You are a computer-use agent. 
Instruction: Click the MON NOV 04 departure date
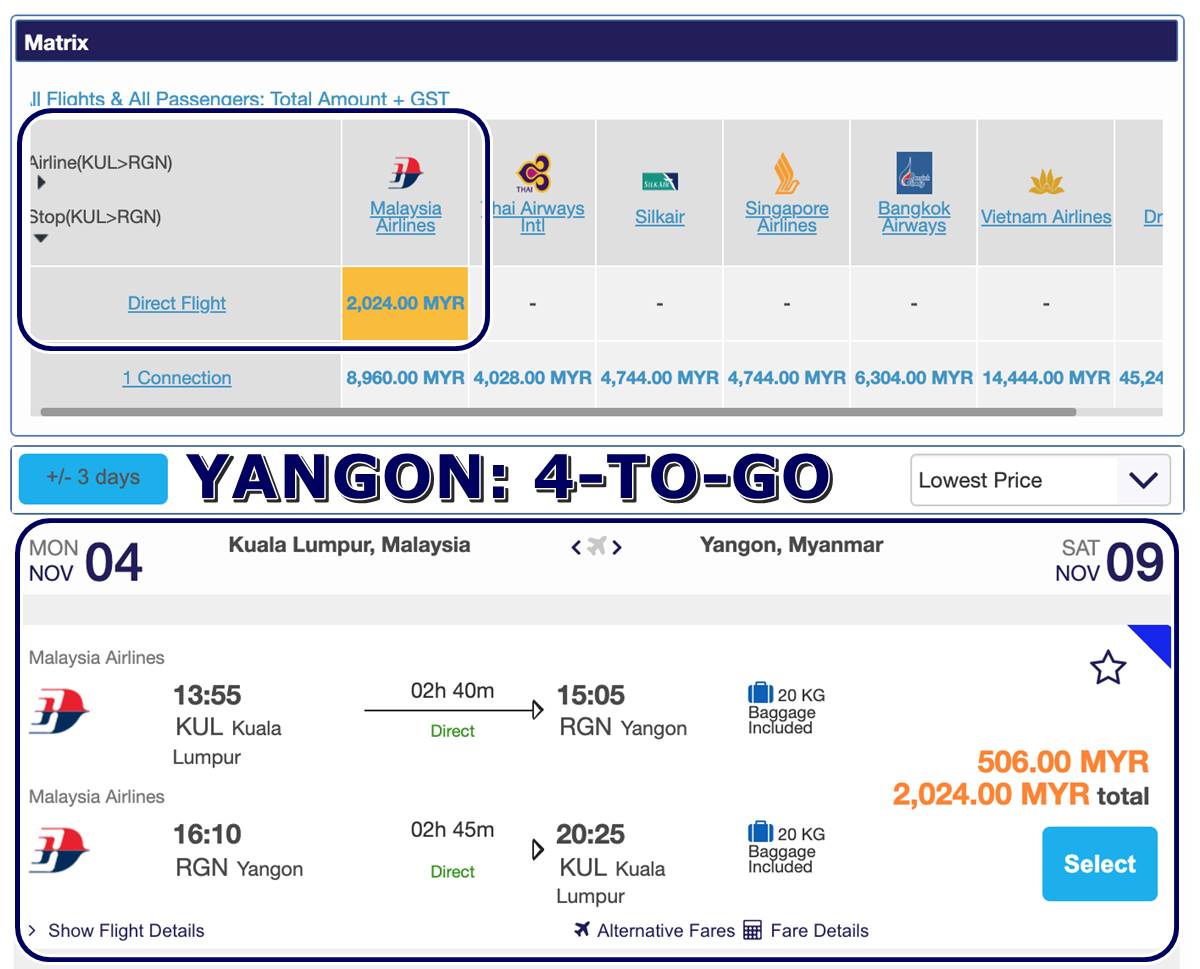click(x=85, y=561)
